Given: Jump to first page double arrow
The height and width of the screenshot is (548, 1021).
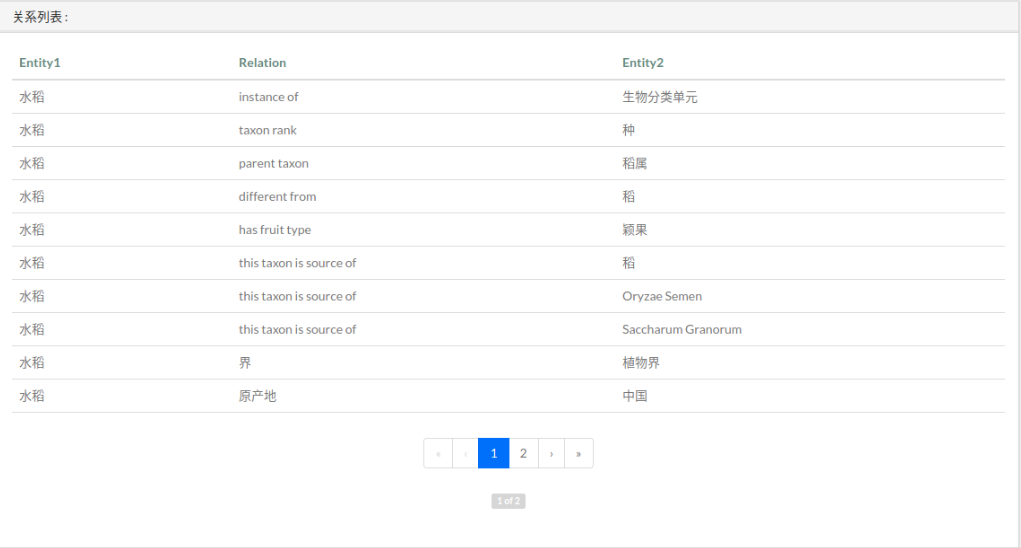Looking at the screenshot, I should point(438,454).
